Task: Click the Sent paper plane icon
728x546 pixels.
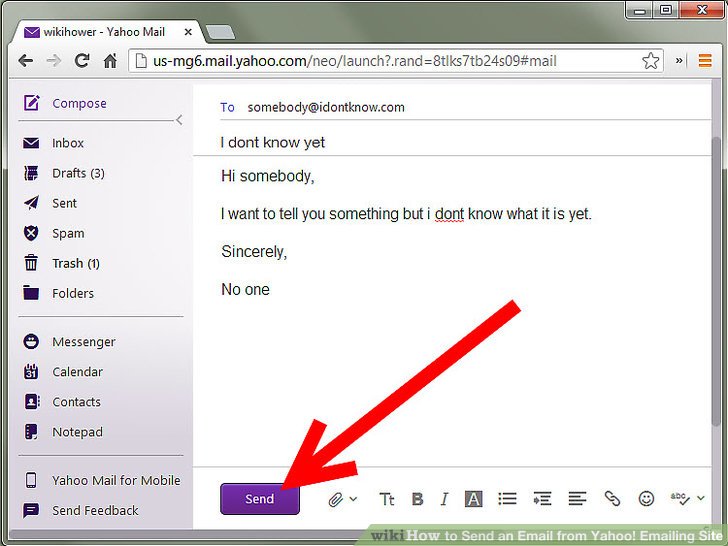Action: (x=31, y=203)
